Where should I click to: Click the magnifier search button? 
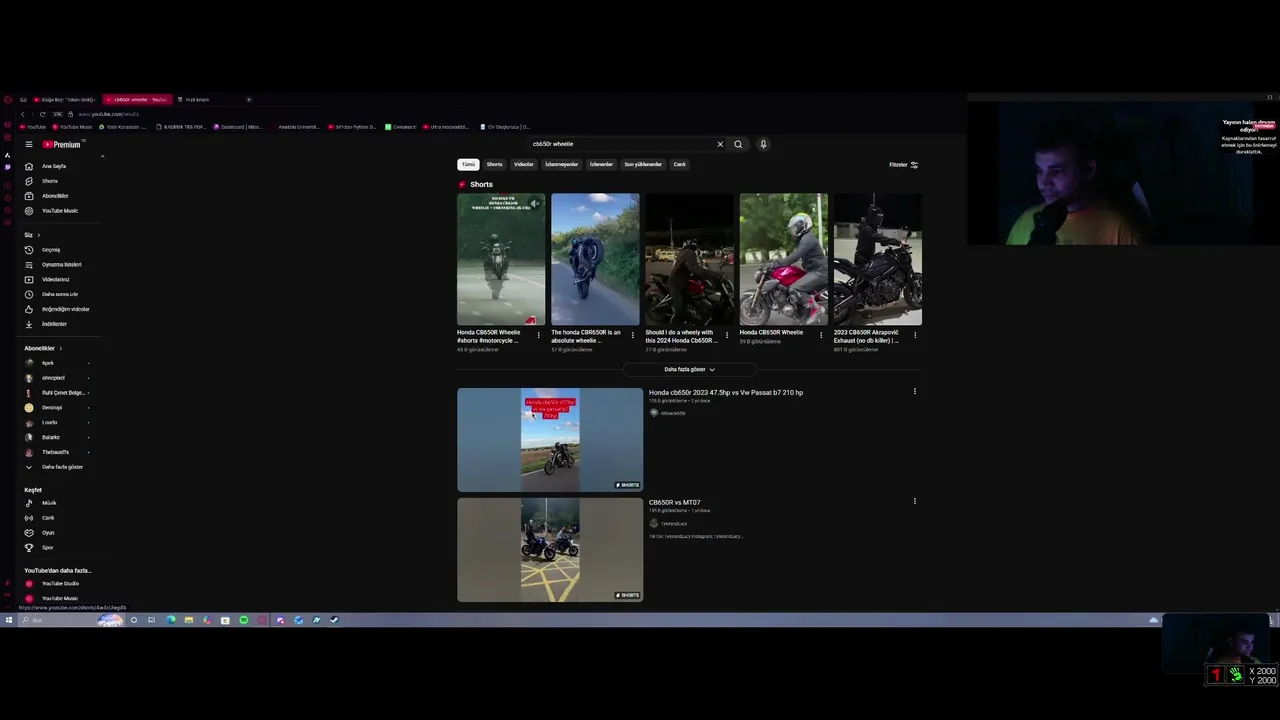[x=738, y=144]
